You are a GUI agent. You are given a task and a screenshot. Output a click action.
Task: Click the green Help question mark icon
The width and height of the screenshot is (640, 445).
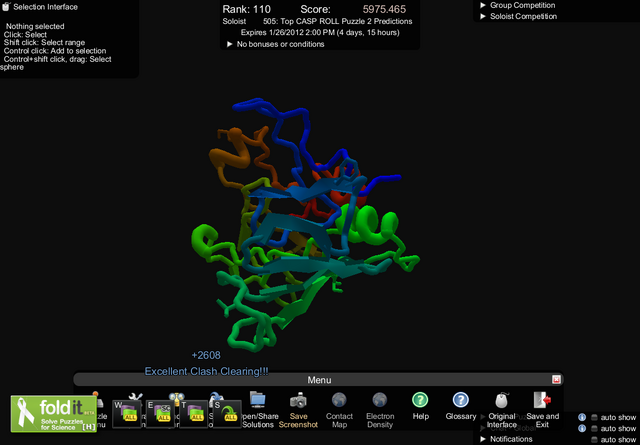click(x=420, y=400)
